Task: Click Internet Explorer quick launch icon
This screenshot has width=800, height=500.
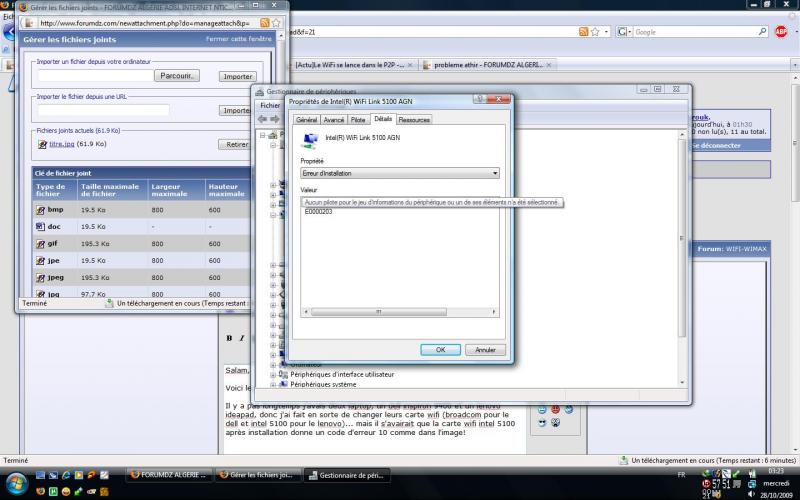Action: pos(66,475)
